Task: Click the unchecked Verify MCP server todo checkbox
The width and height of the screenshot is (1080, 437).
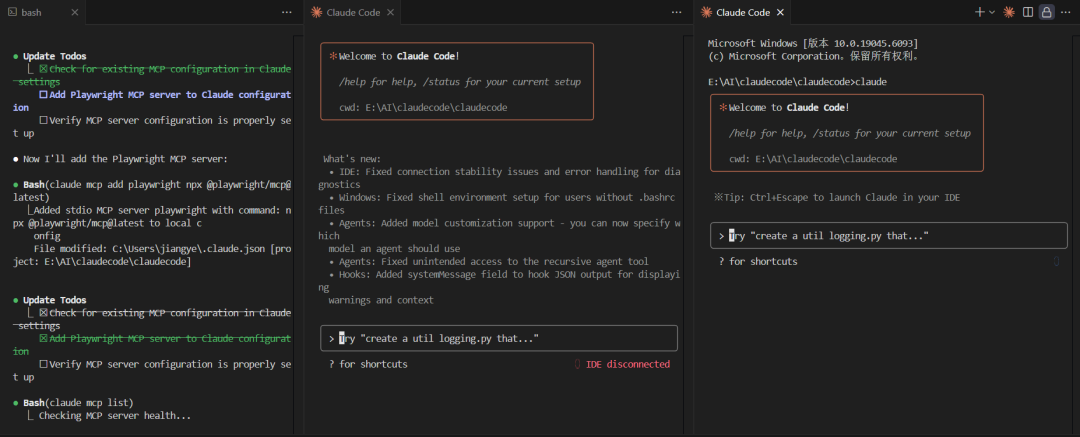Action: point(44,364)
